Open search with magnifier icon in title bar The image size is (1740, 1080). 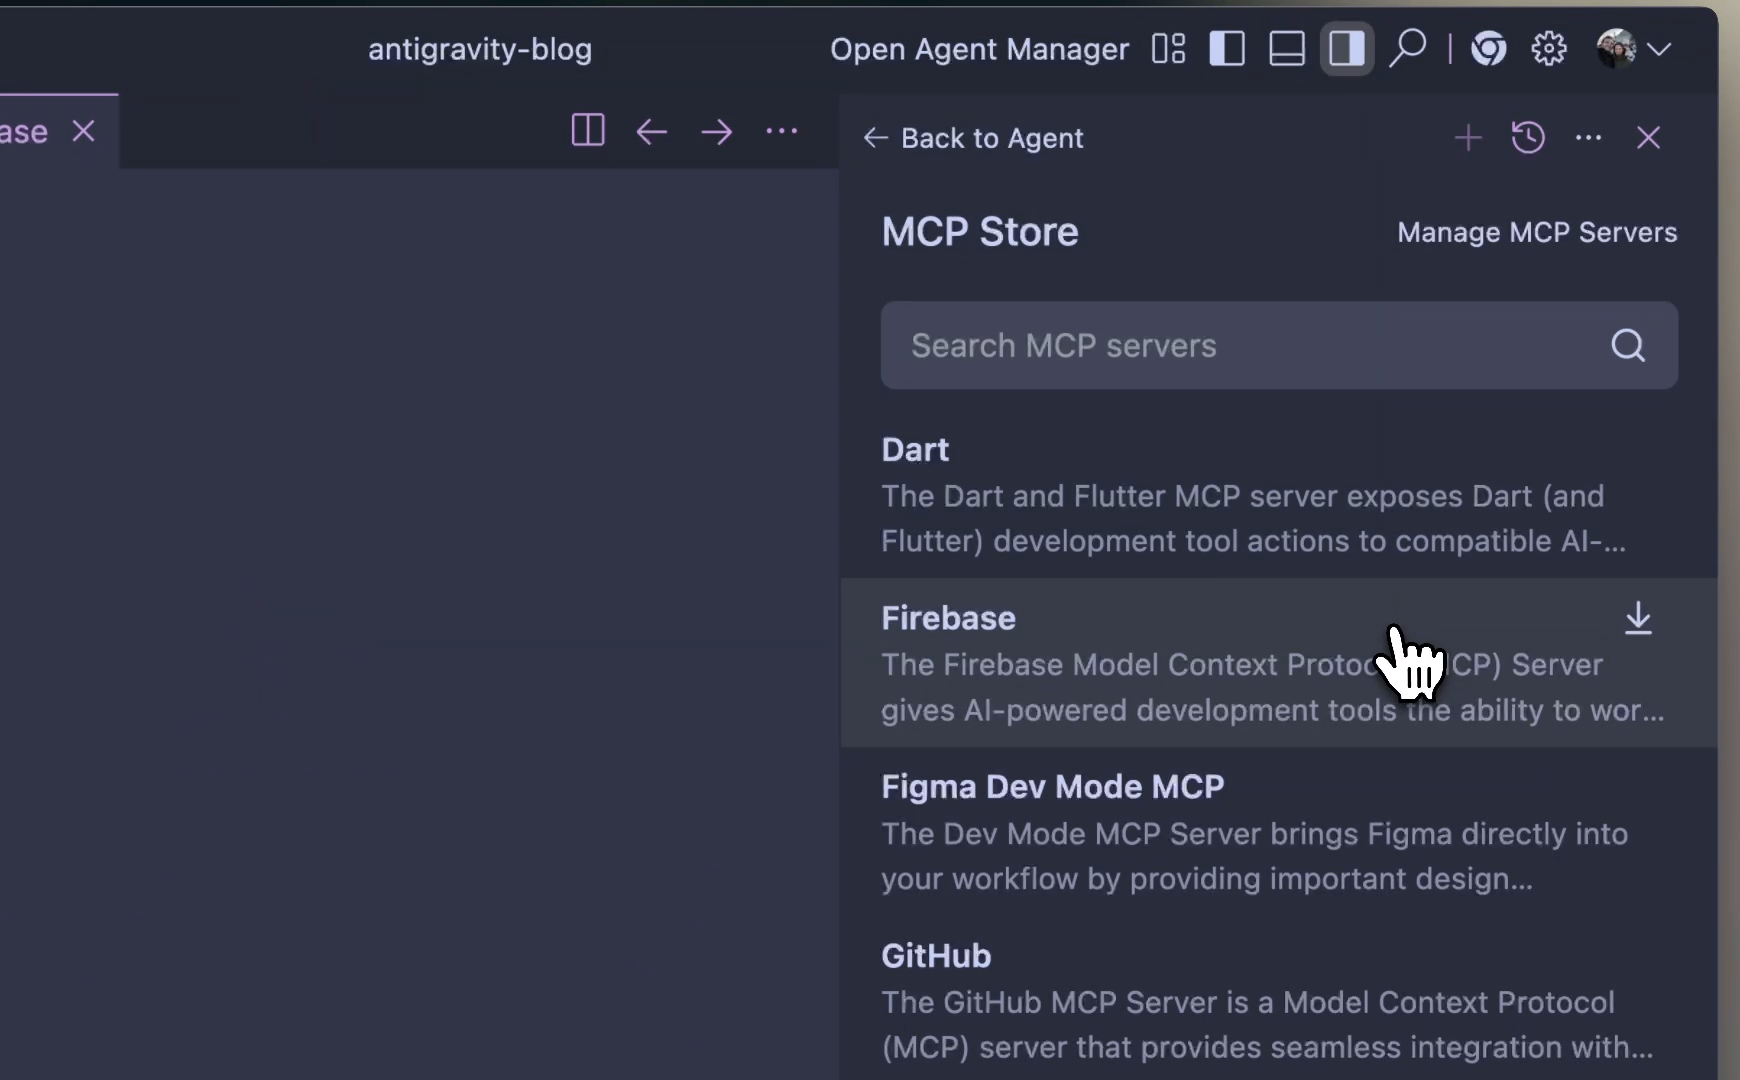tap(1408, 48)
